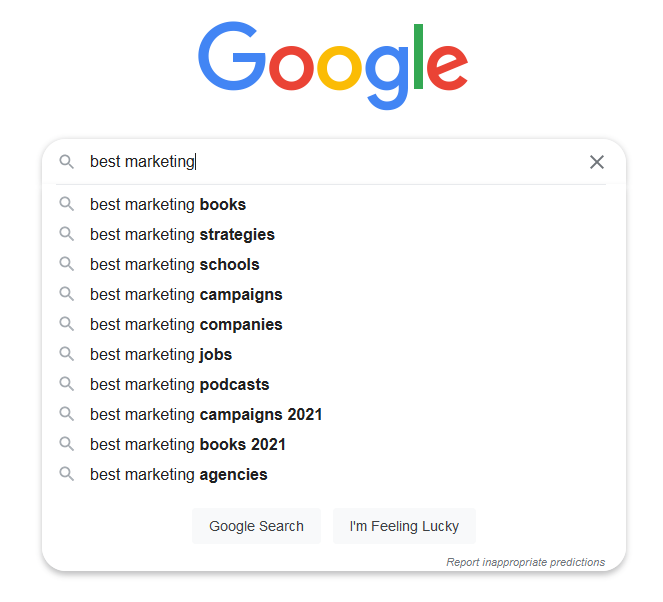Choose 'best marketing campaigns' suggestion
The width and height of the screenshot is (663, 602).
(x=334, y=294)
